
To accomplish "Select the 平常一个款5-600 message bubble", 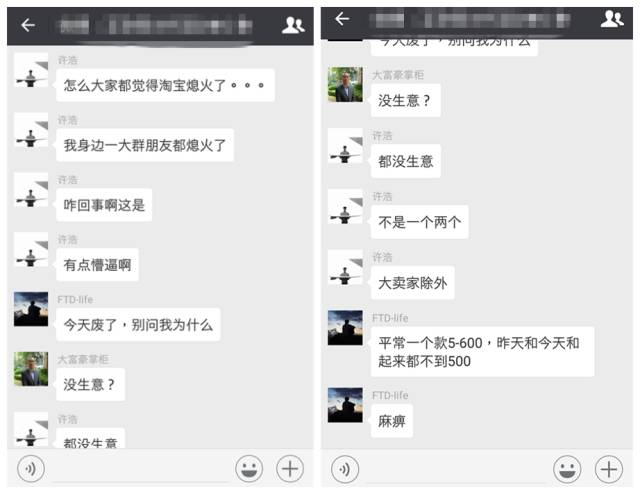I will coord(482,352).
